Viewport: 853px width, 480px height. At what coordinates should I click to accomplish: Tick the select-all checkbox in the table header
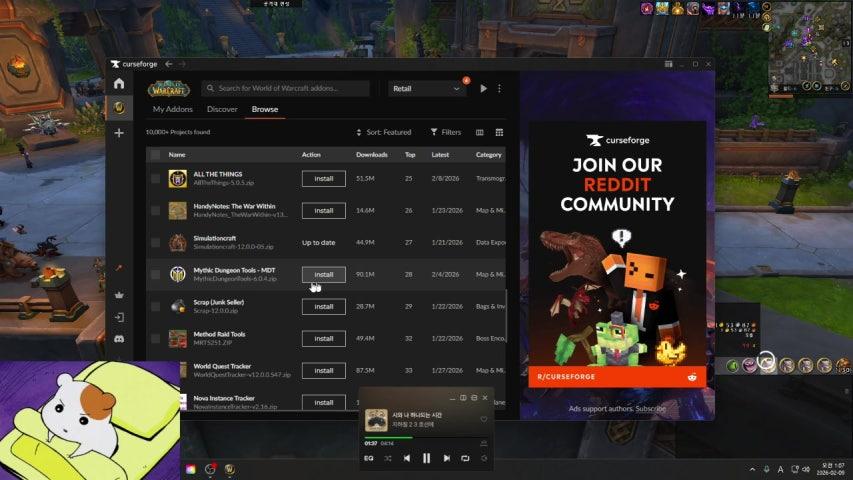(x=156, y=155)
